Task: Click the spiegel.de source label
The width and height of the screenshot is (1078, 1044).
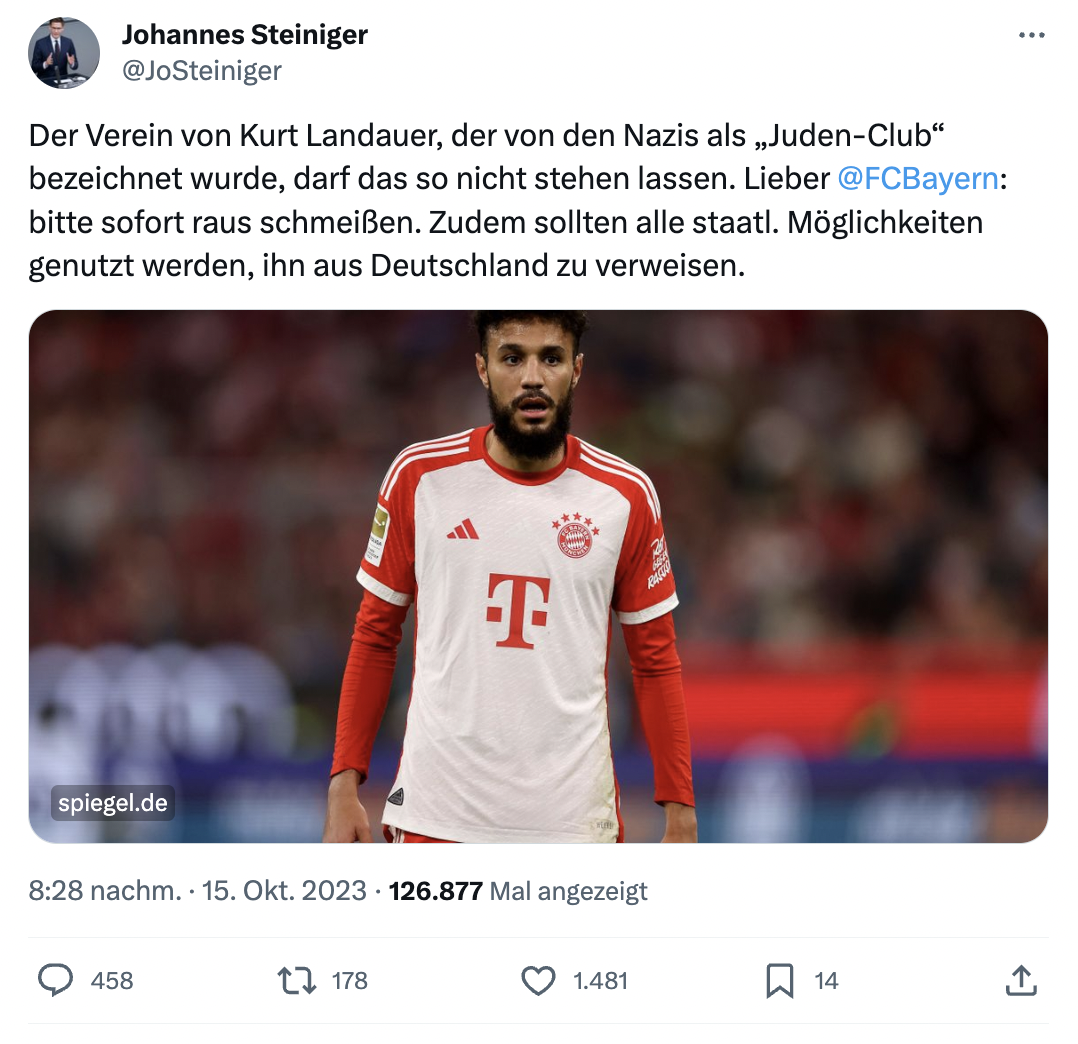Action: click(x=113, y=803)
